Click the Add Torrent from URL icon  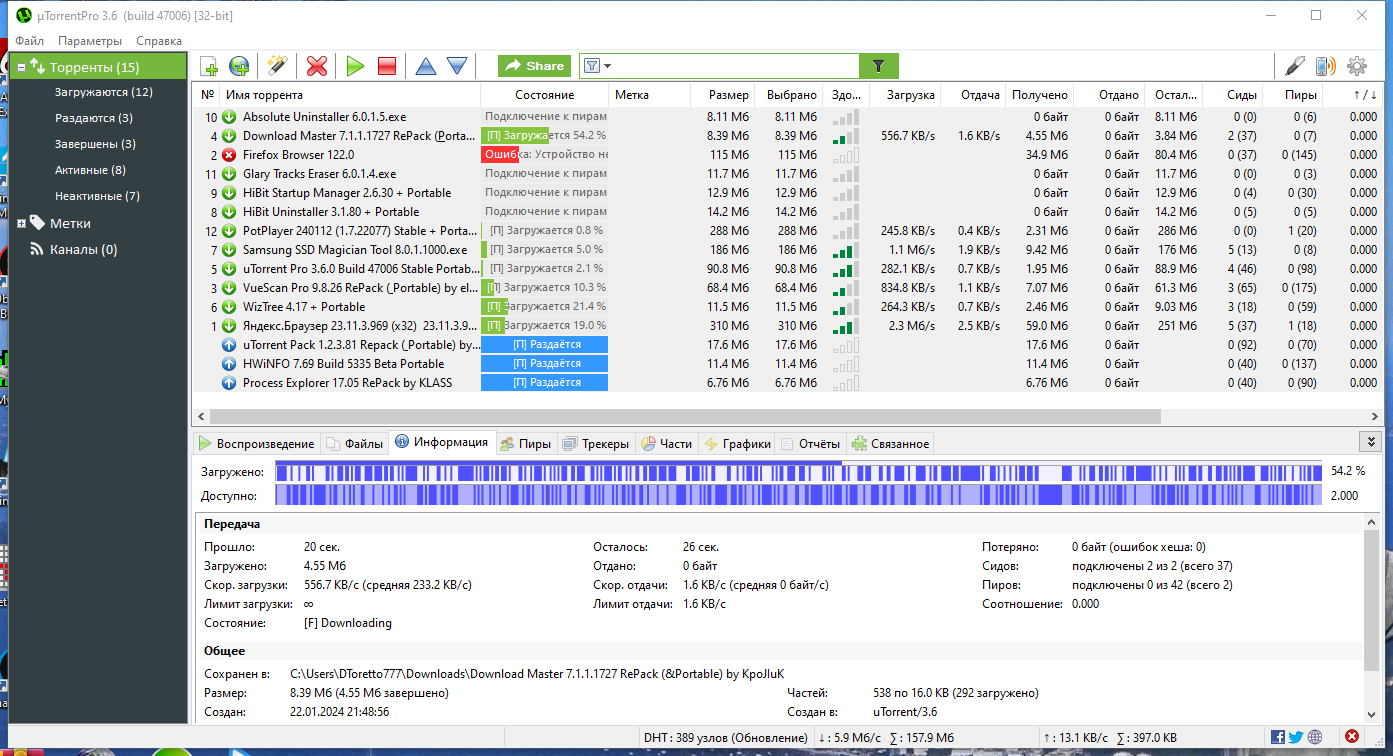239,66
